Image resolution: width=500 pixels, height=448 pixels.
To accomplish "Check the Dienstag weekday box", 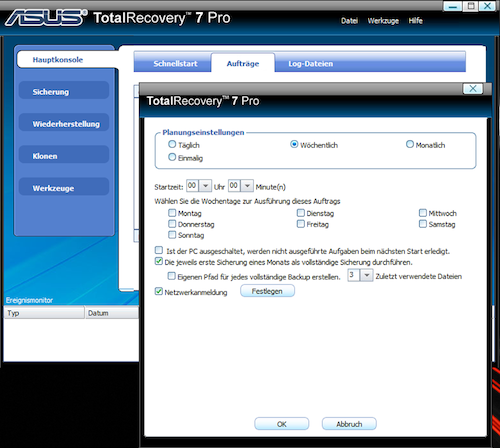I will point(301,213).
